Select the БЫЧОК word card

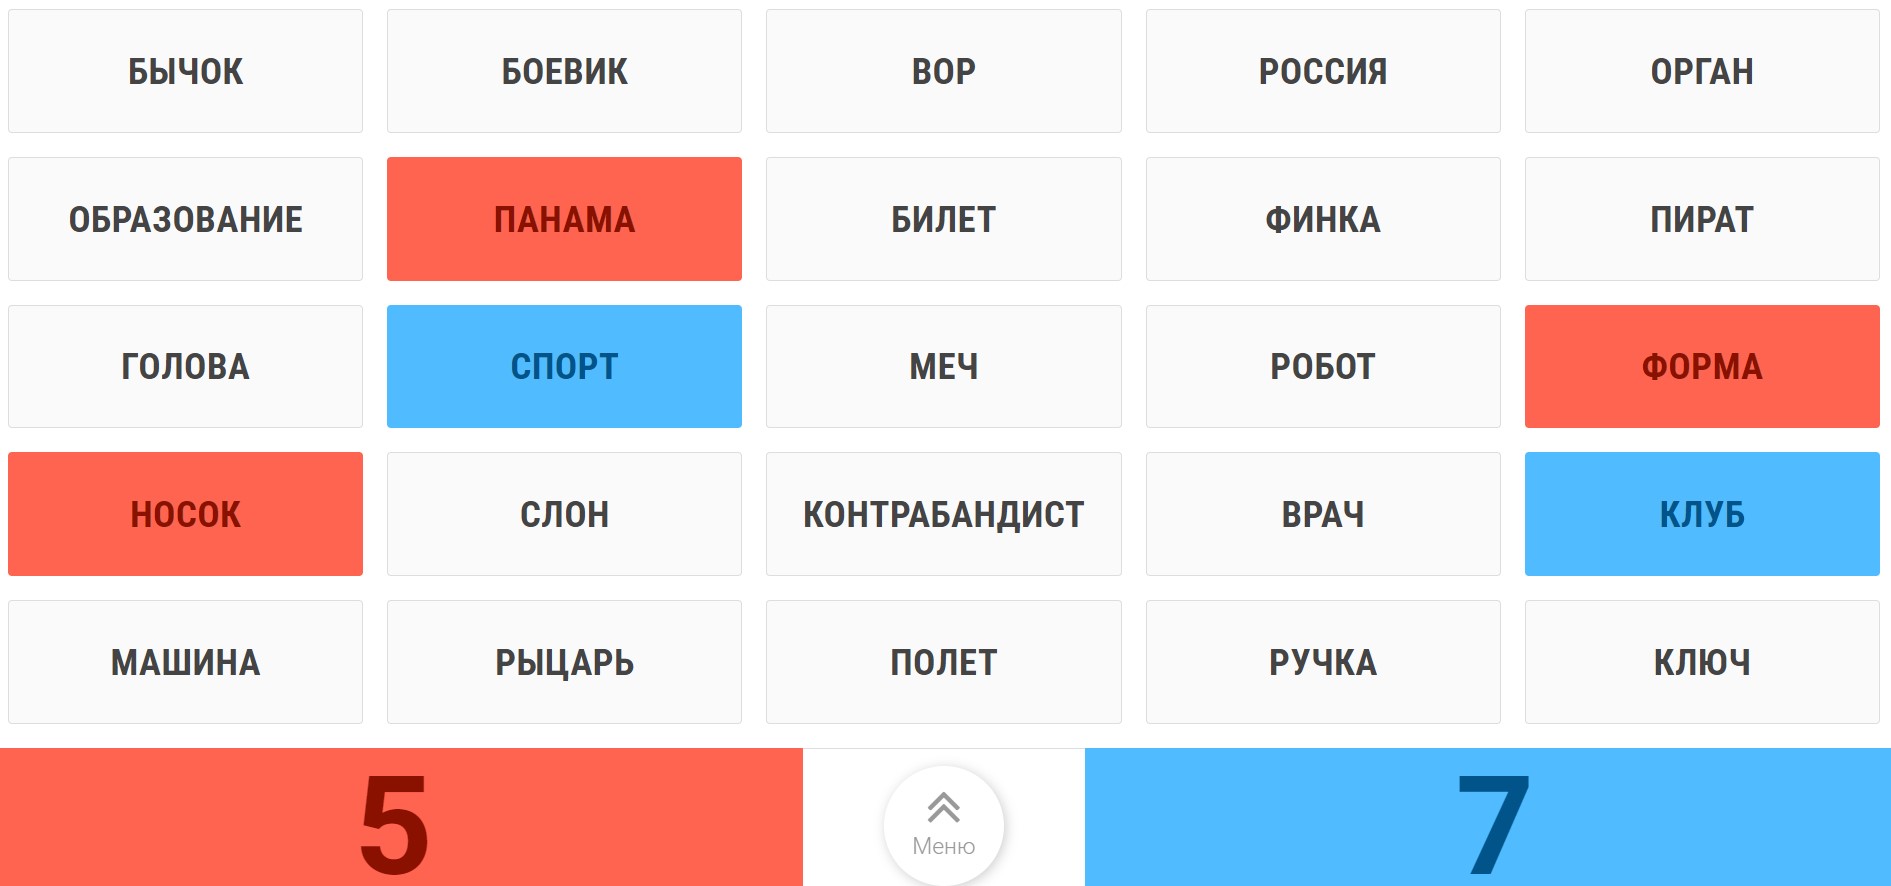click(184, 70)
